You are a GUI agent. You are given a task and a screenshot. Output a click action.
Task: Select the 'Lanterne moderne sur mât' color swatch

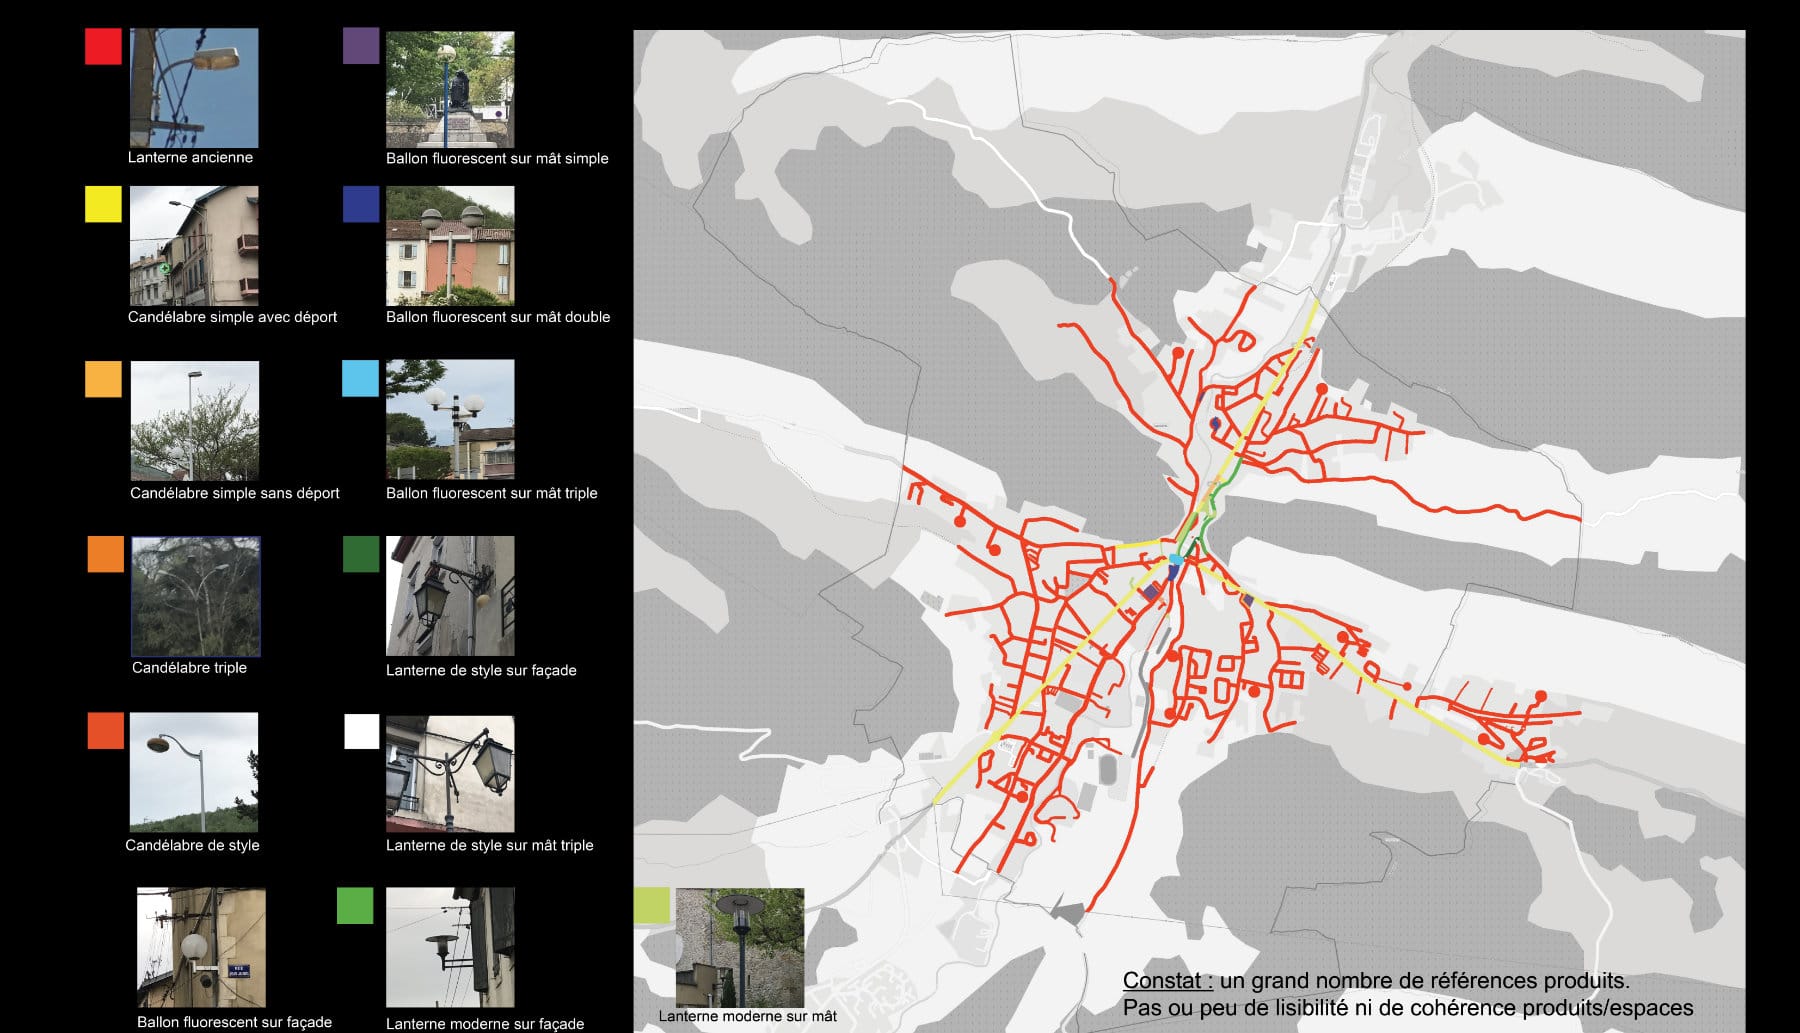point(652,903)
